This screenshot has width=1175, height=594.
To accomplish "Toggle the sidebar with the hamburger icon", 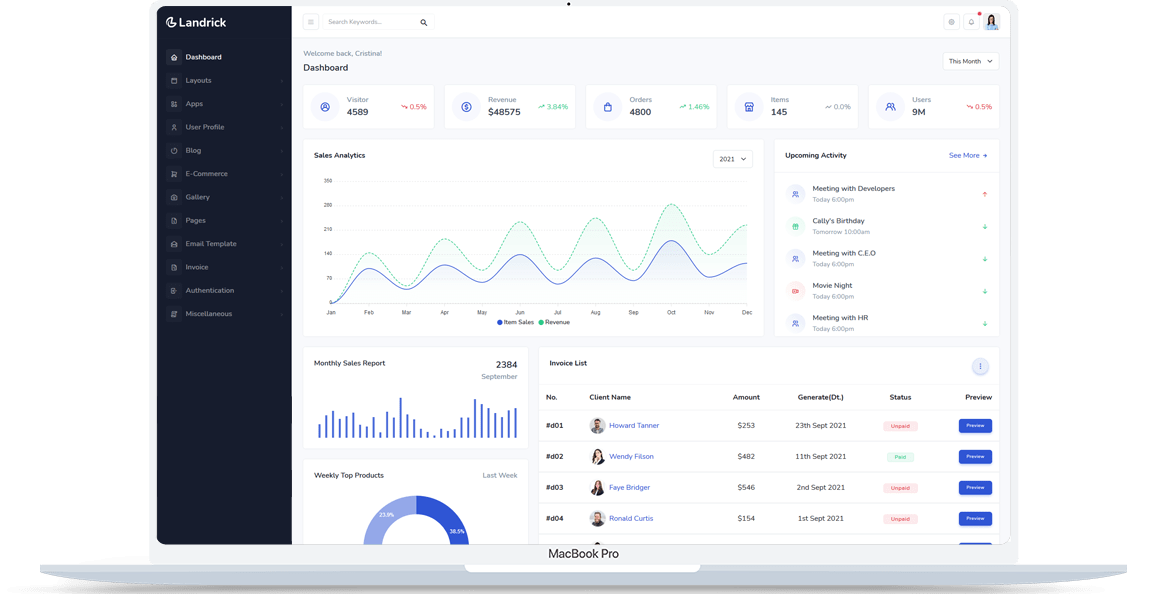I will [311, 21].
